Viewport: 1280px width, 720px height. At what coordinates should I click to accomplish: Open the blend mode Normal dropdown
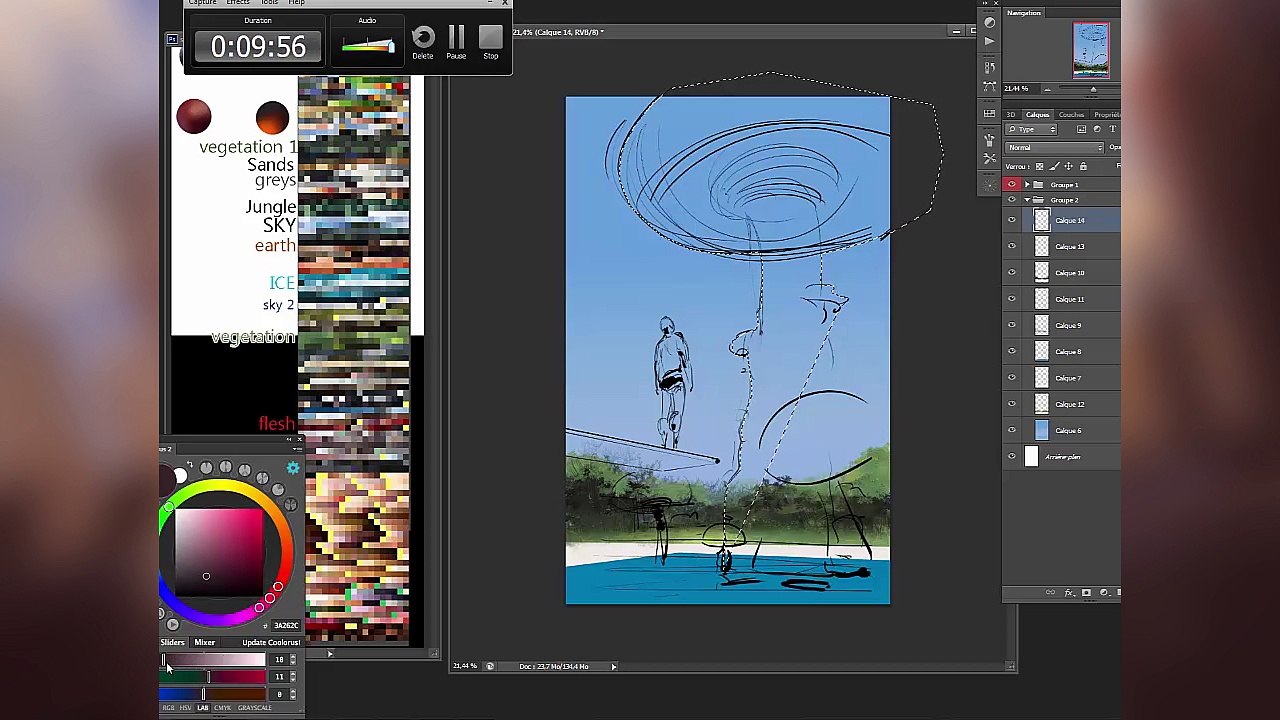1054,148
